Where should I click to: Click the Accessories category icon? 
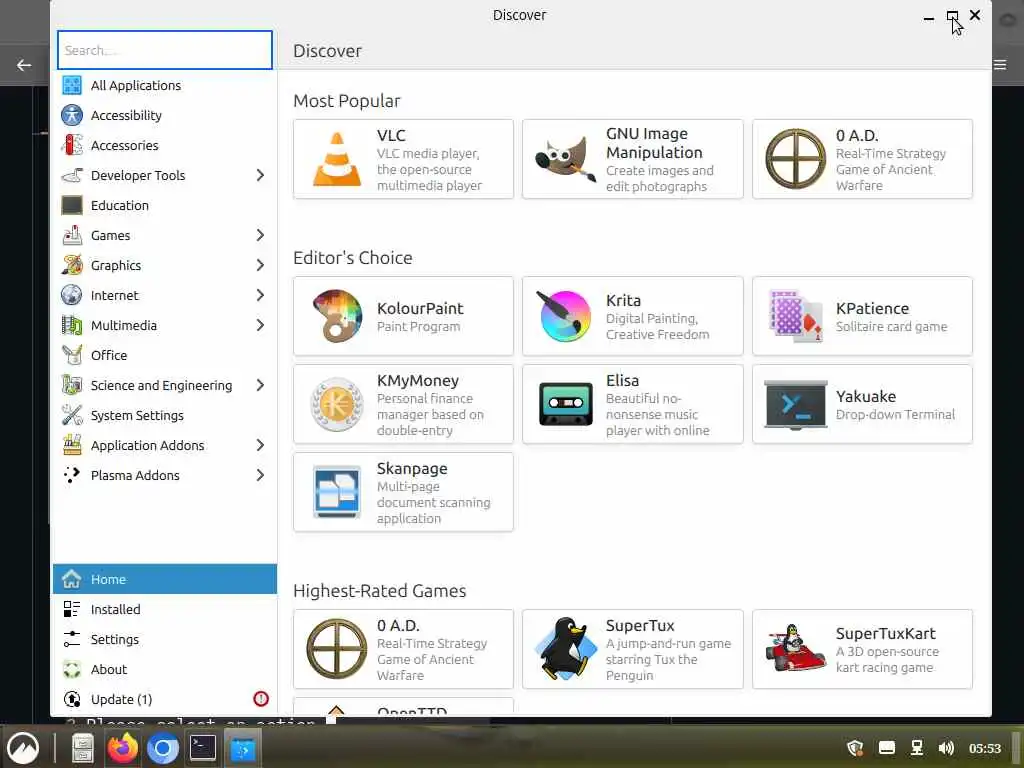tap(72, 145)
